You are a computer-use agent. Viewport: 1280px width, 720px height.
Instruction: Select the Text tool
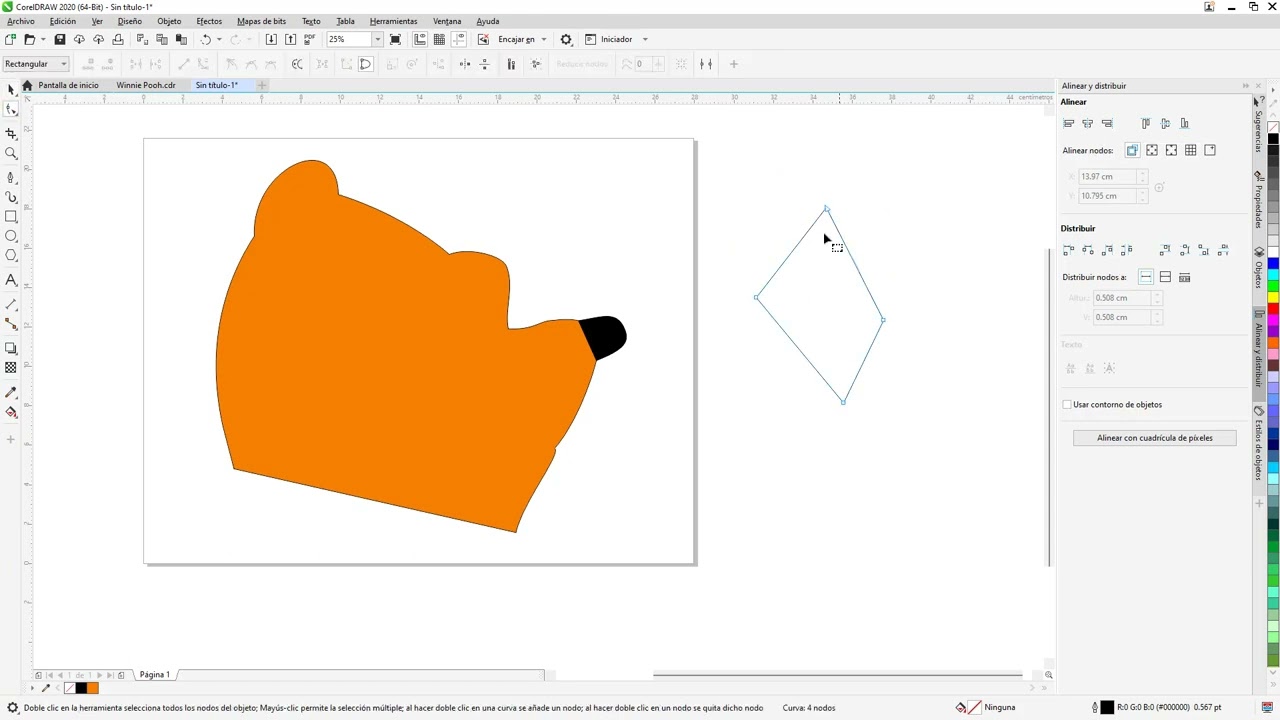[11, 280]
